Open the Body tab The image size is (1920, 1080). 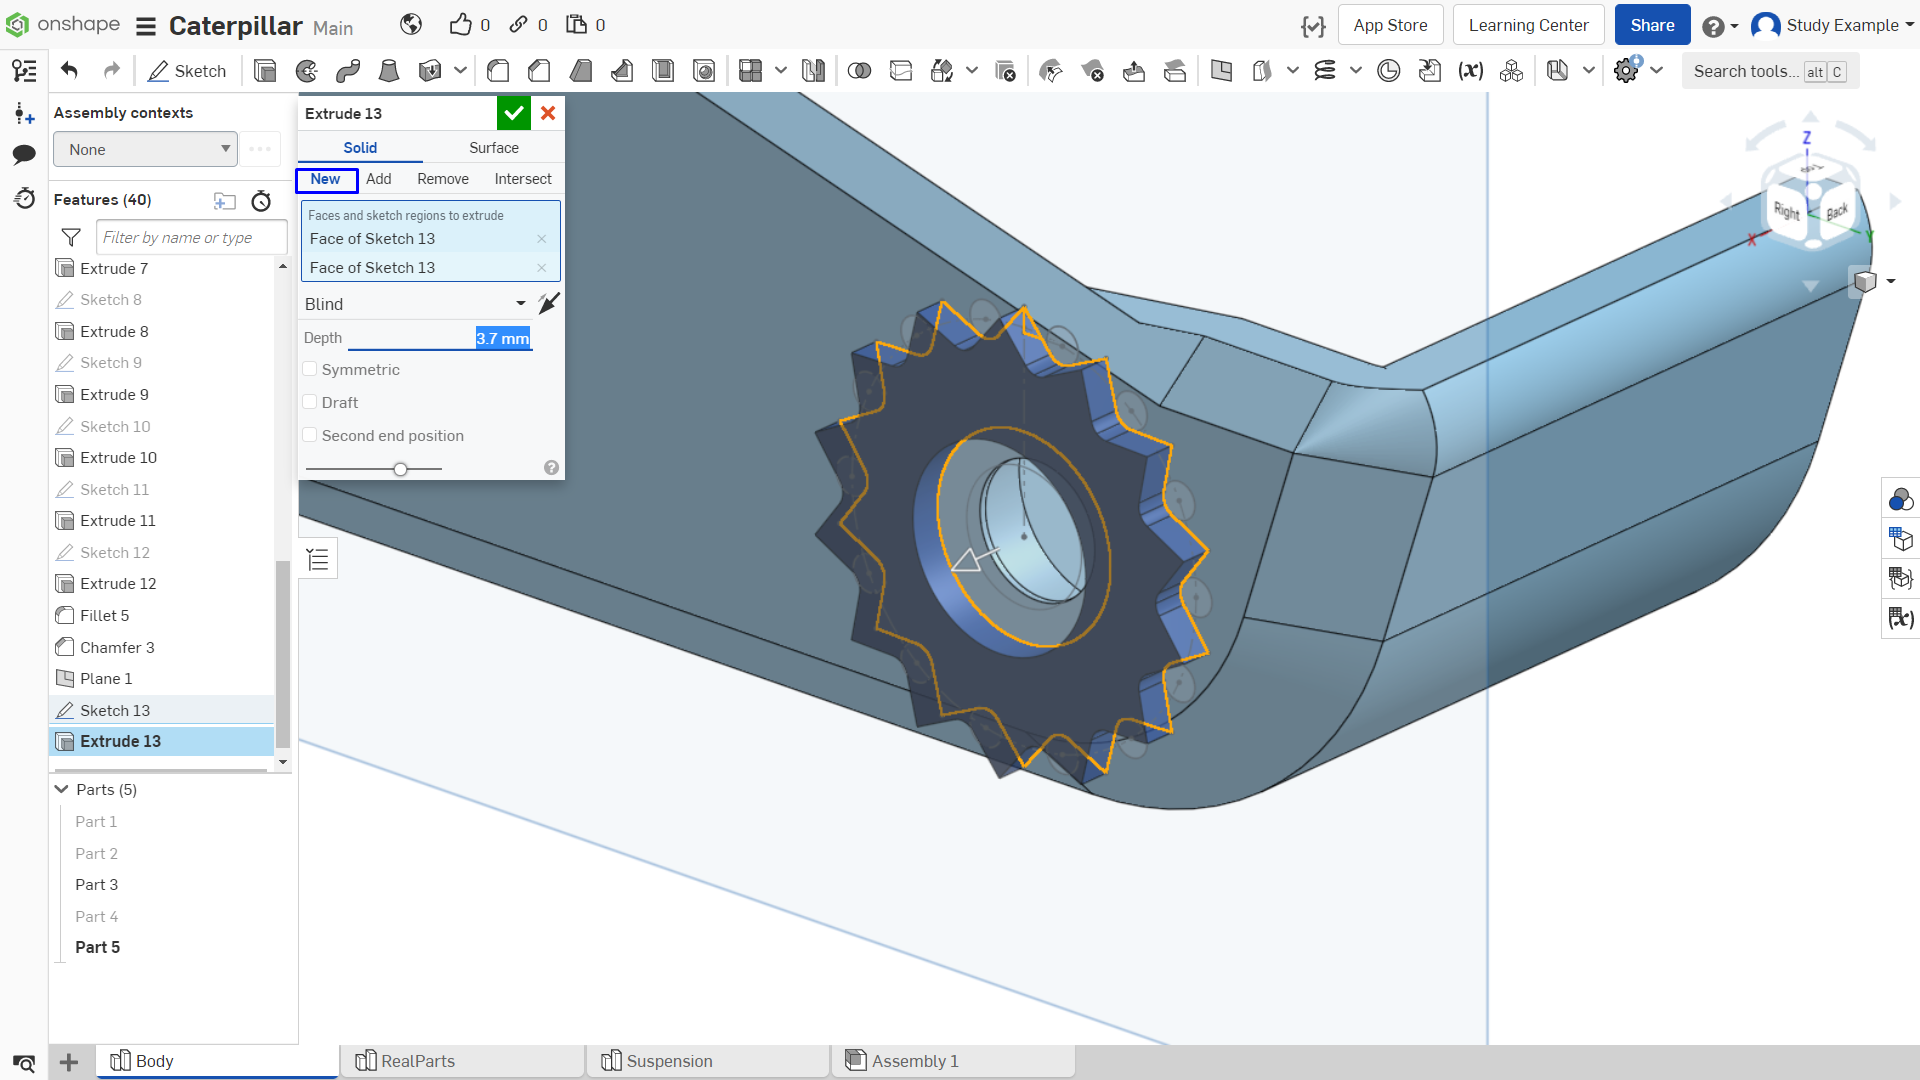coord(218,1061)
